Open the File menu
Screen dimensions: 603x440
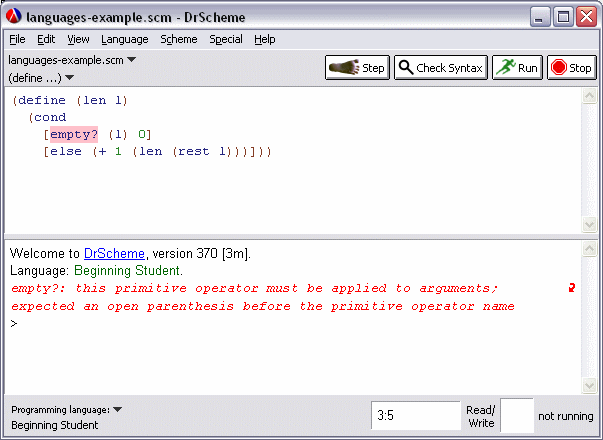pyautogui.click(x=17, y=39)
